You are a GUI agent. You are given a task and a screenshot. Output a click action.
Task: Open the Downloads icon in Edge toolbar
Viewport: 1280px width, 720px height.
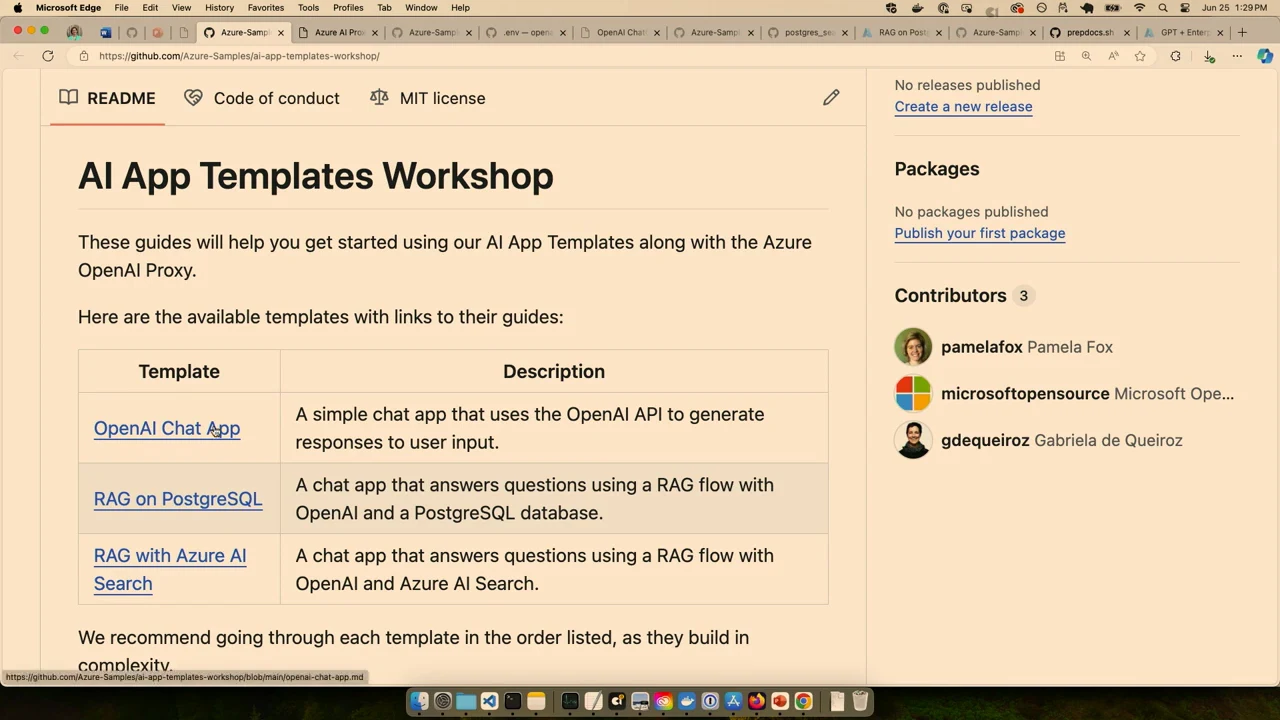(x=1209, y=56)
